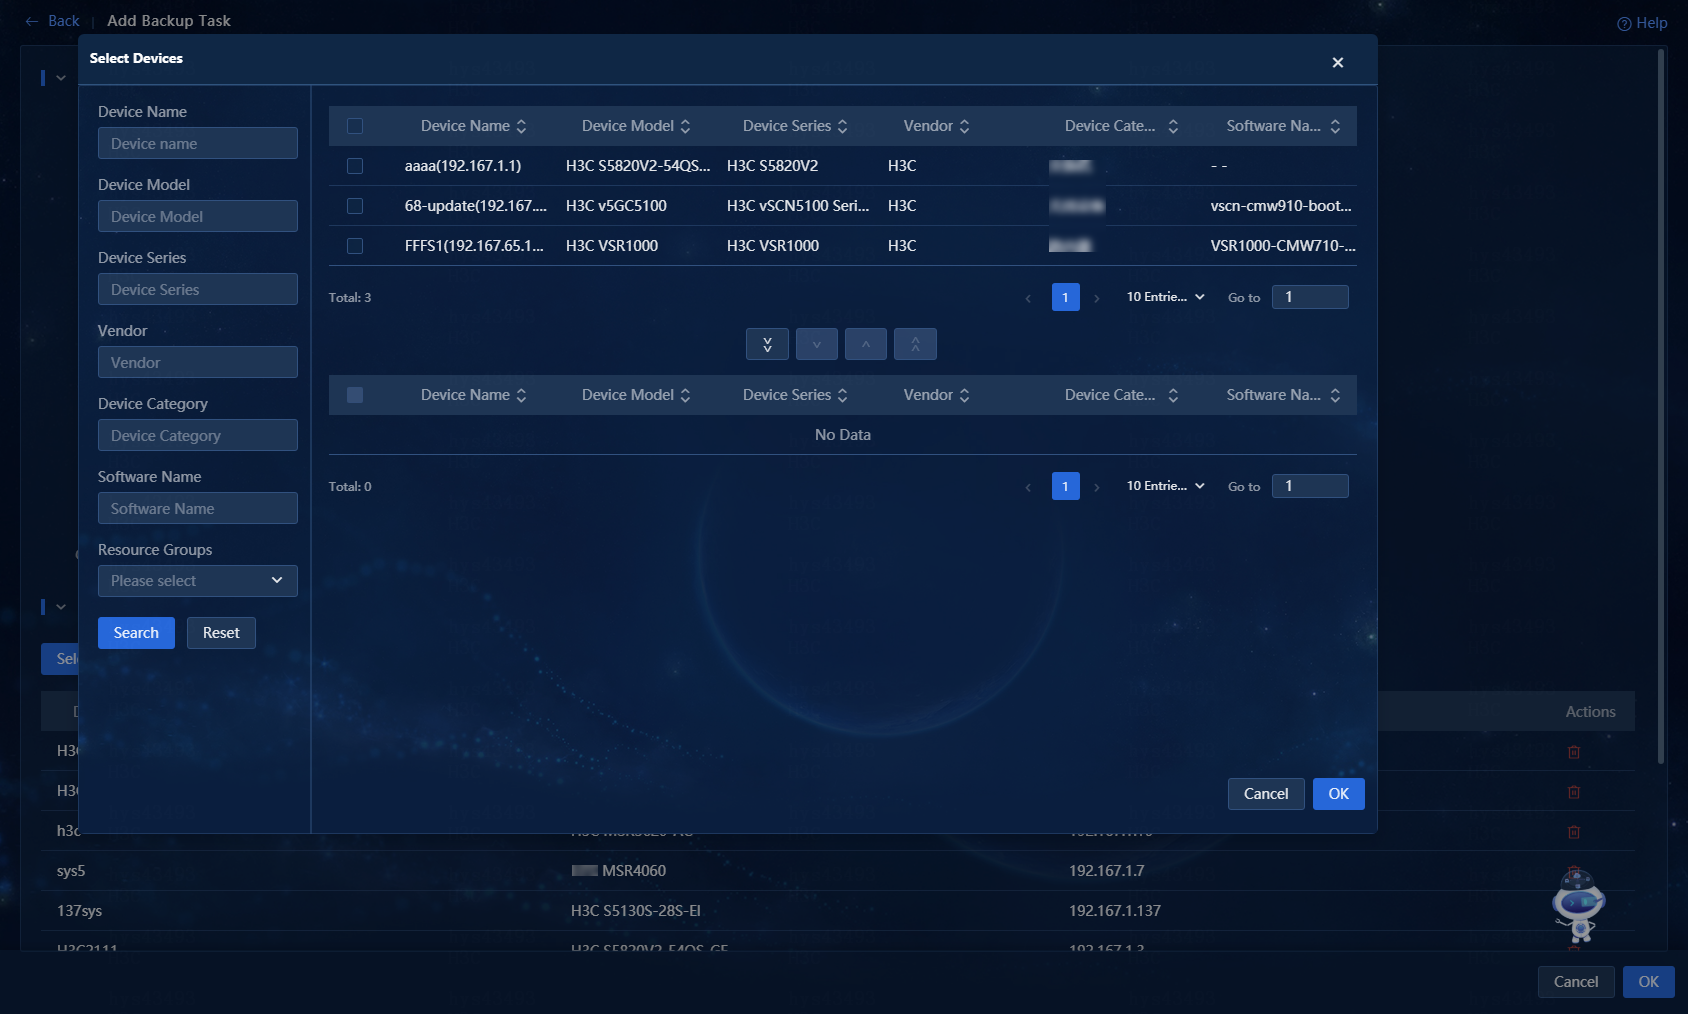
Task: Select the H3C v5GC5100 model cell
Action: [616, 206]
